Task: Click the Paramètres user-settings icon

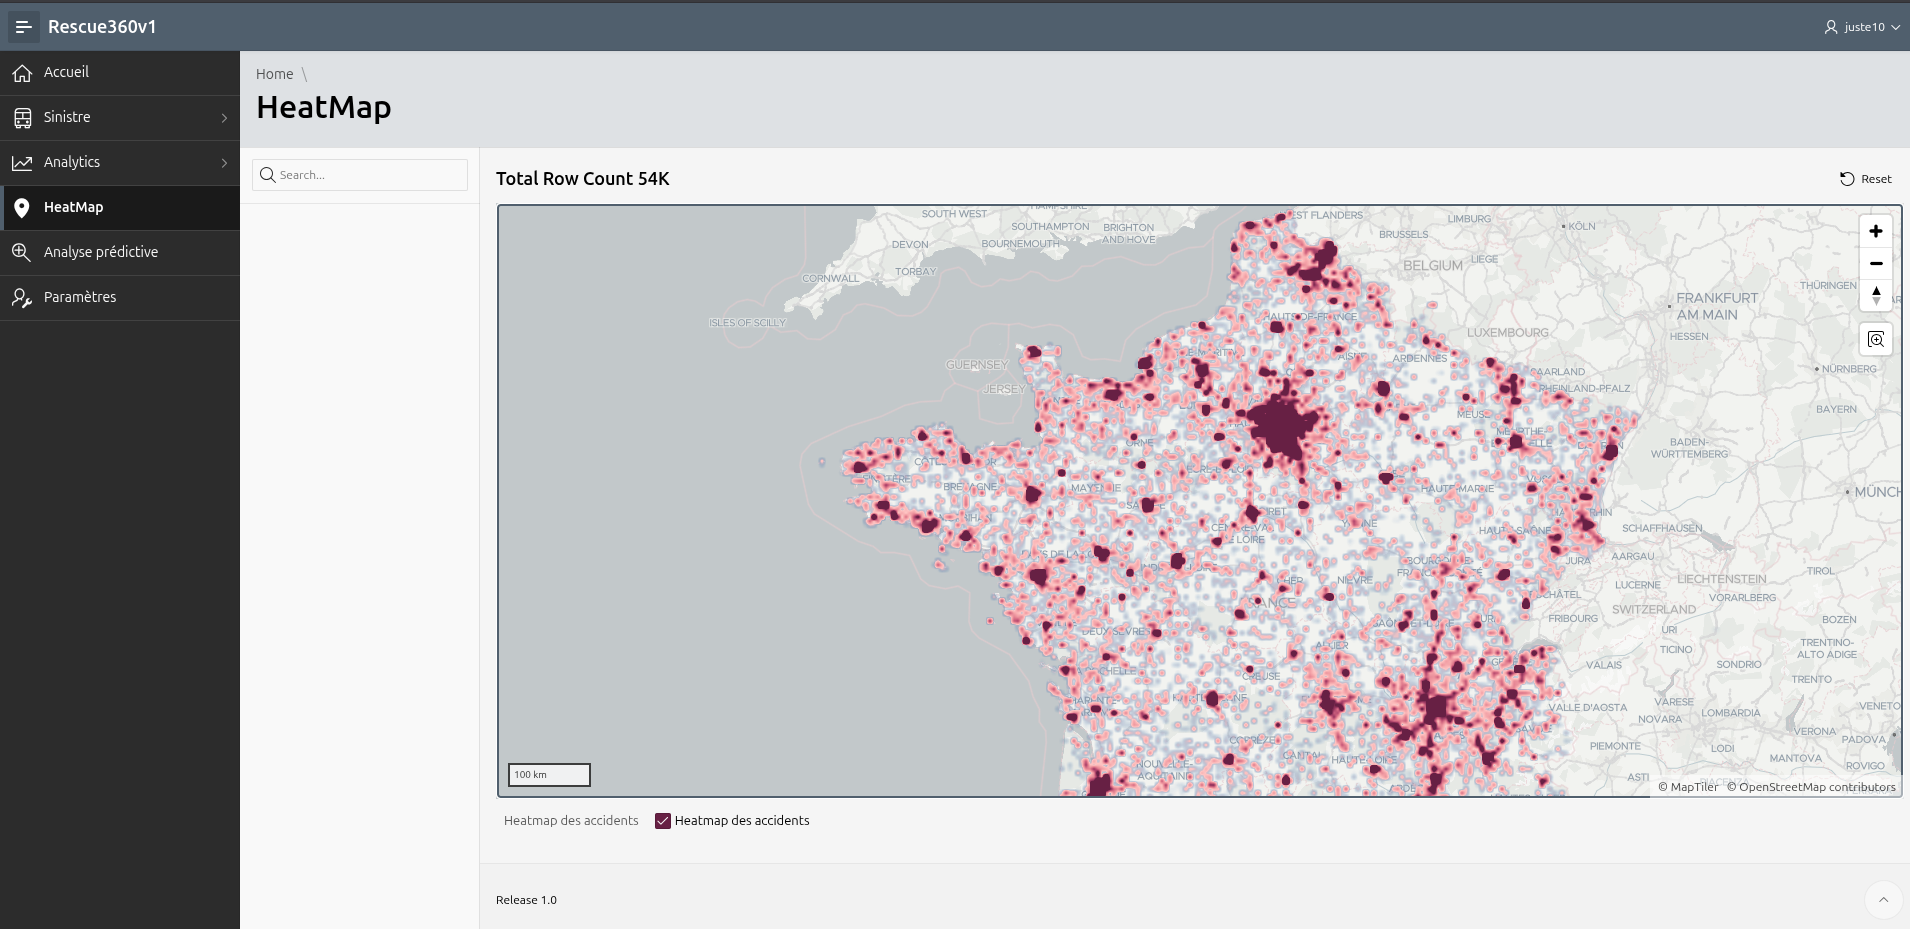Action: coord(22,298)
